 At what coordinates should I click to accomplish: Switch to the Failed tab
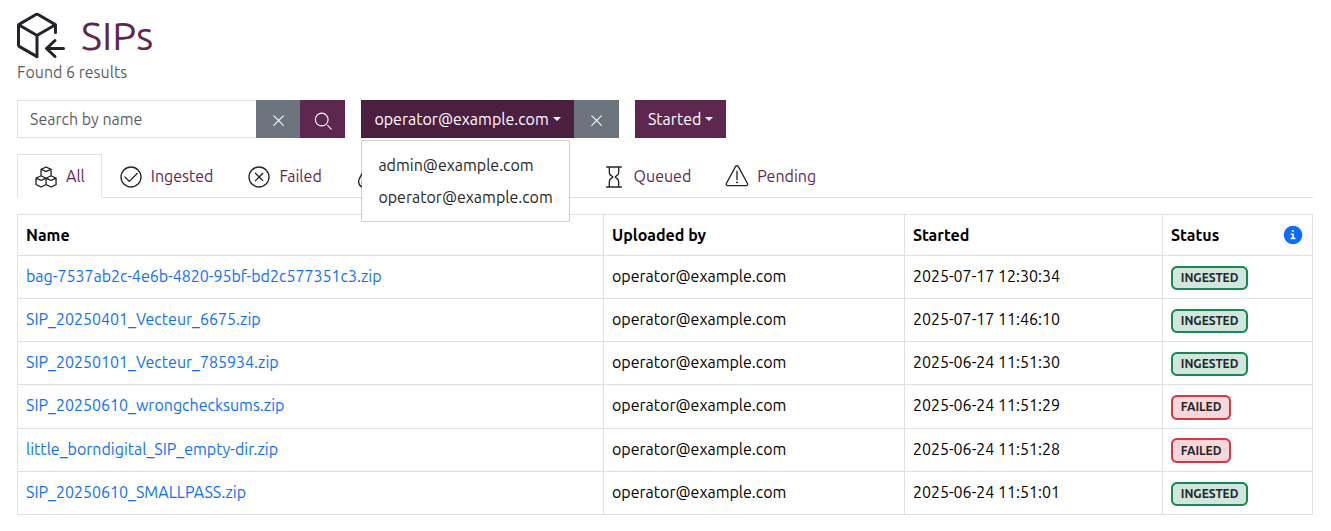(x=285, y=177)
